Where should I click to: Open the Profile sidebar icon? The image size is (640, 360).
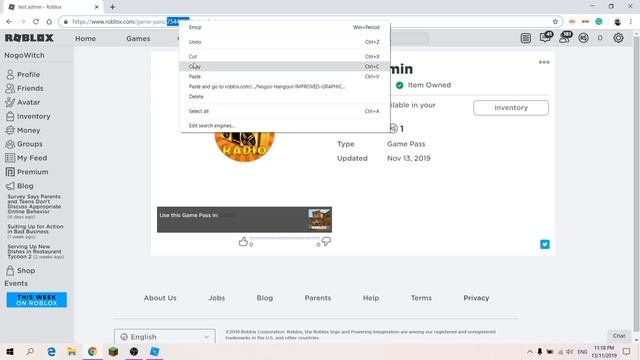pos(10,74)
